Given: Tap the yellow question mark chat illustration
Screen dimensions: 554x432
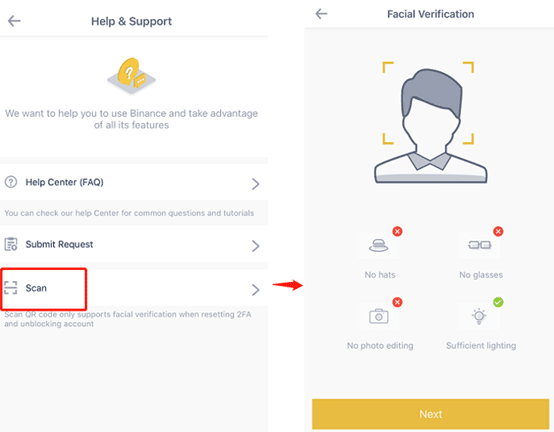Looking at the screenshot, I should (131, 75).
